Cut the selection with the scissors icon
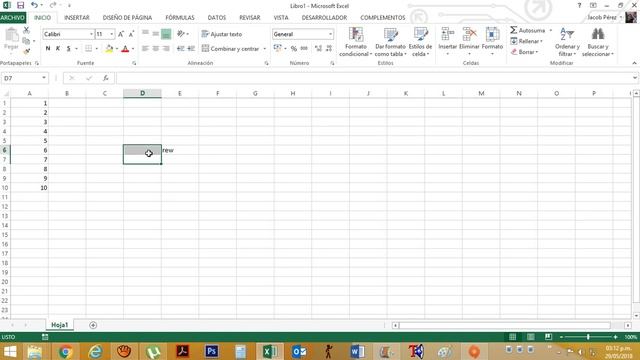640x360 pixels. [26, 30]
